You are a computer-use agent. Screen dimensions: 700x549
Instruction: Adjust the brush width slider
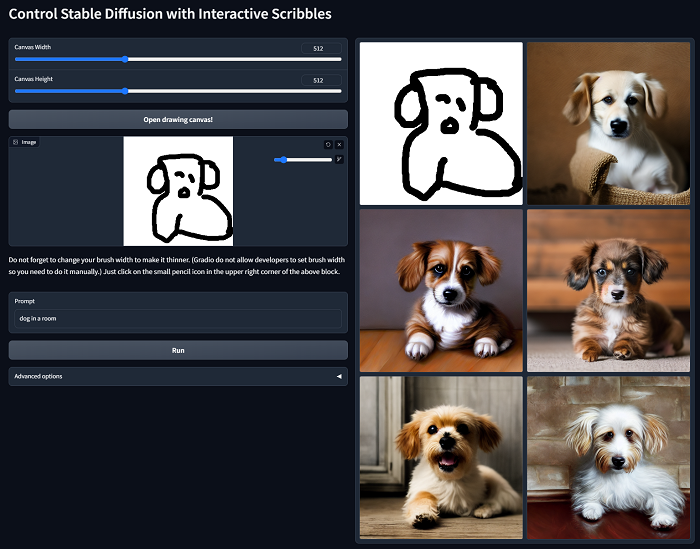coord(303,159)
